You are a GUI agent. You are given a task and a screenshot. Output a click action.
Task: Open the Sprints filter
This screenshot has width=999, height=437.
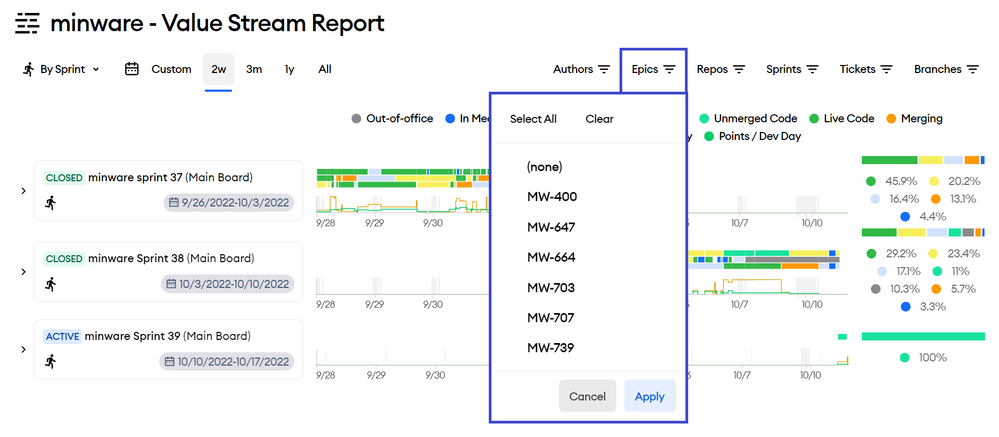coord(792,69)
